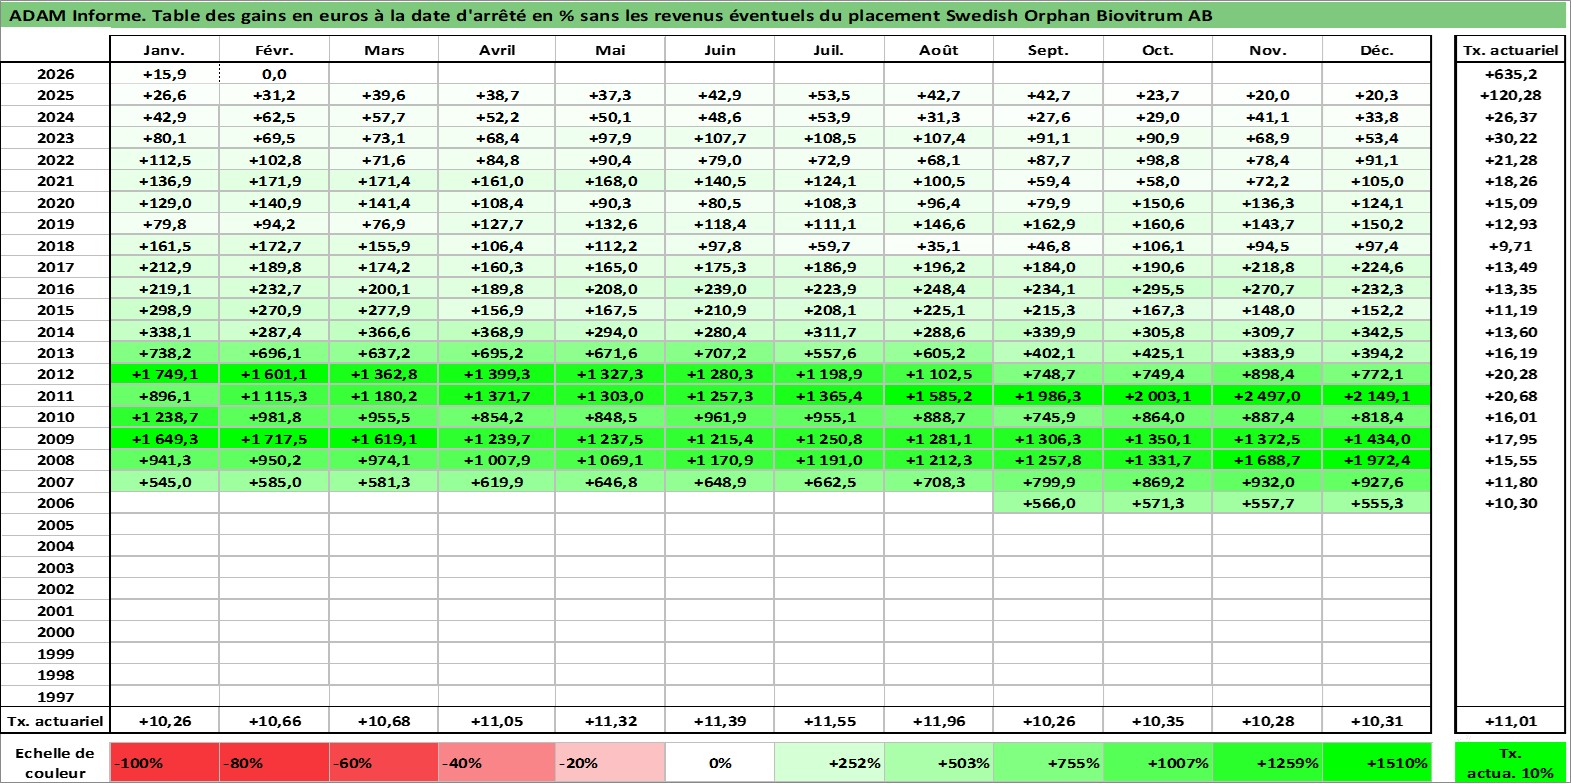The height and width of the screenshot is (783, 1571).
Task: Click the Echelle de couleur label
Action: coord(55,763)
